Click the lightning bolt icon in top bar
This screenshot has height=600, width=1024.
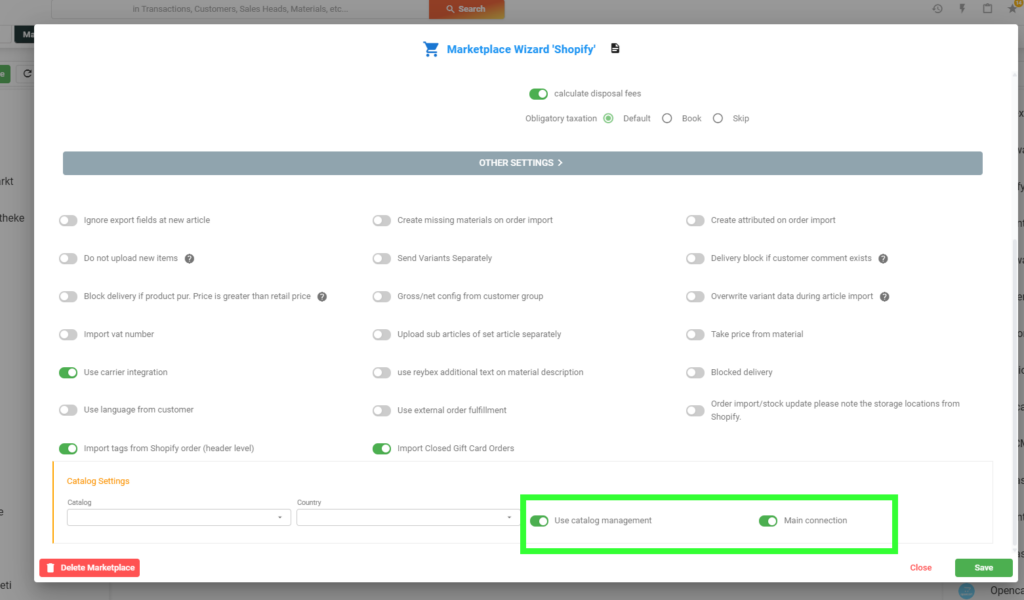(x=962, y=8)
